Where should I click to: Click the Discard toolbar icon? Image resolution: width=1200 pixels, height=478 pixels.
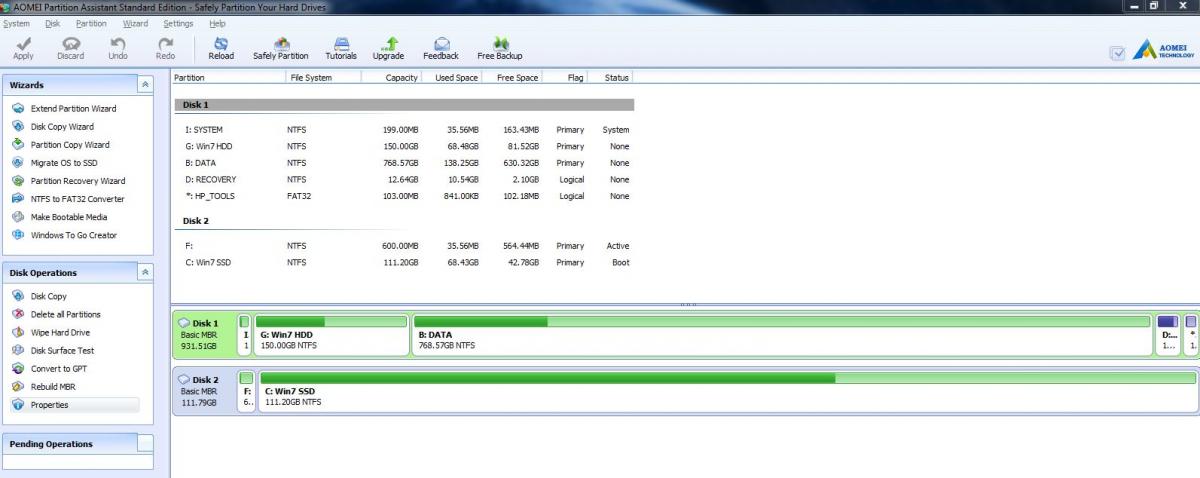point(70,48)
